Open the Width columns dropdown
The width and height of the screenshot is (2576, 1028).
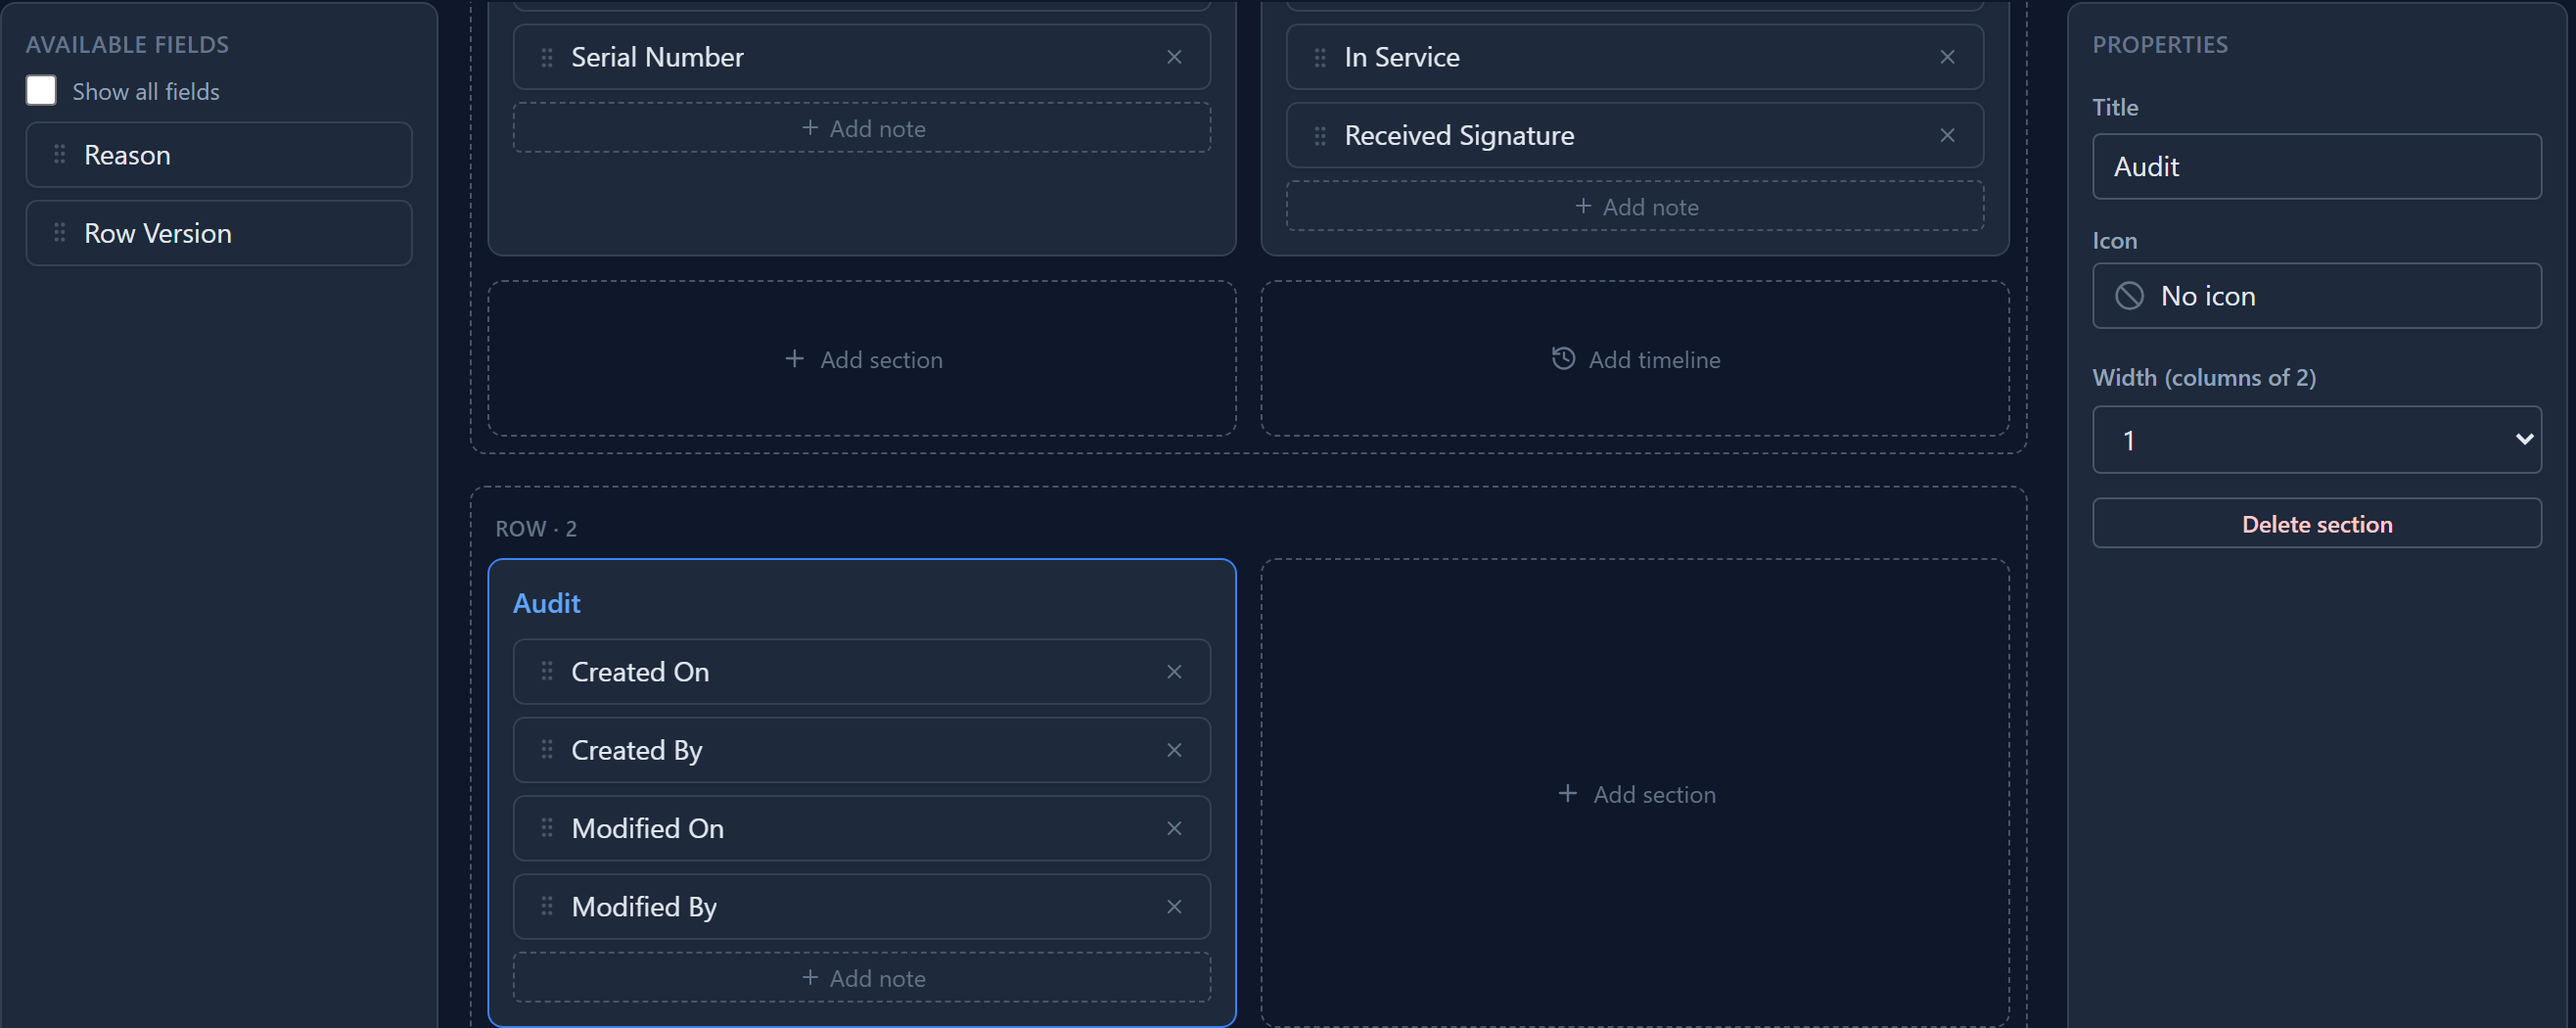tap(2316, 439)
